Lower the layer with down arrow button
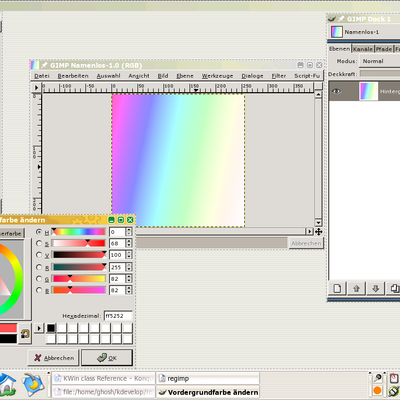This screenshot has height=400, width=400. click(x=376, y=288)
